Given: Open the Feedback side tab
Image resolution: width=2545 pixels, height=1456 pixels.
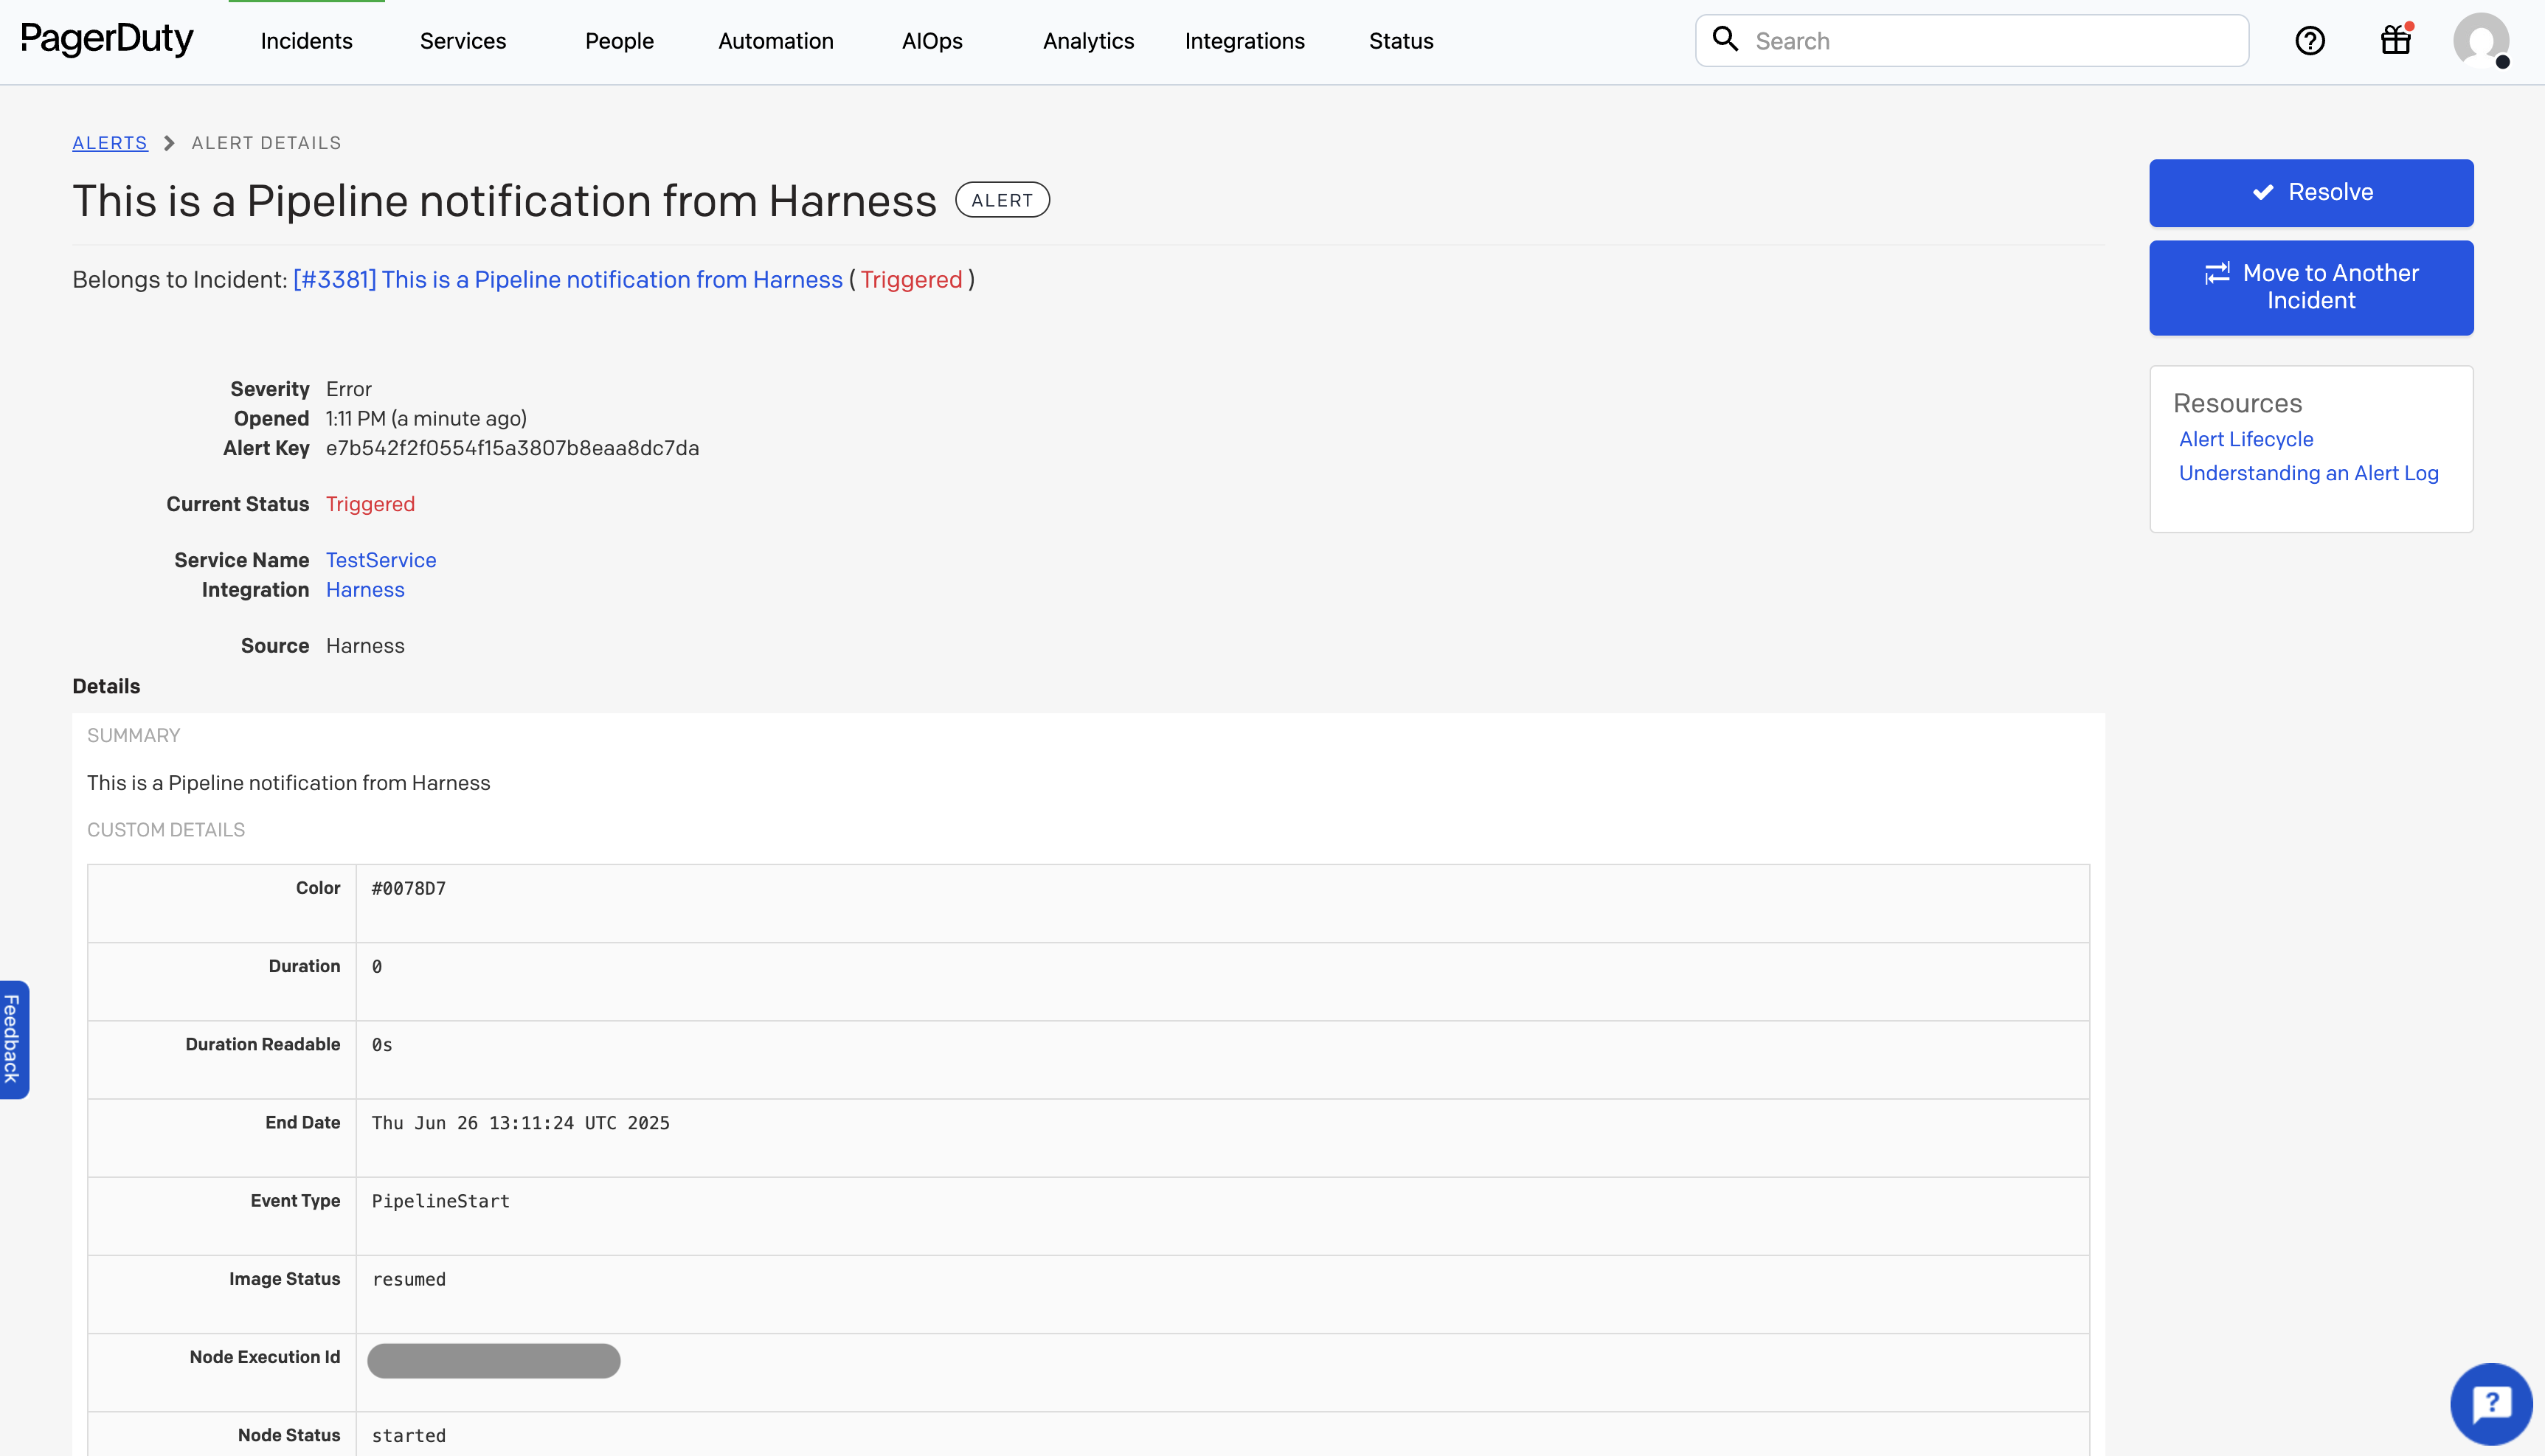Looking at the screenshot, I should (13, 1039).
